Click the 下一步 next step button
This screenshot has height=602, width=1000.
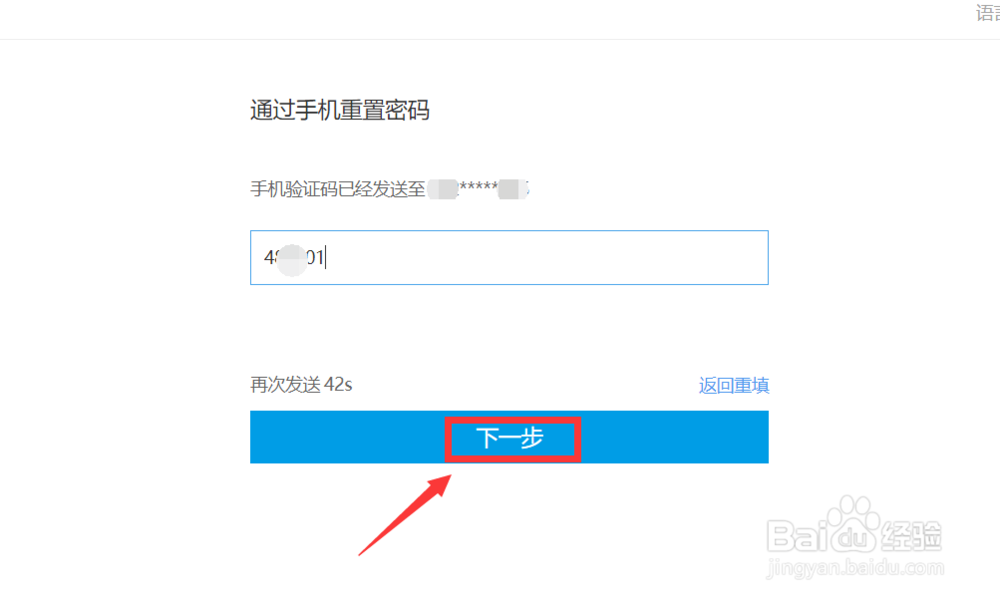pos(509,437)
